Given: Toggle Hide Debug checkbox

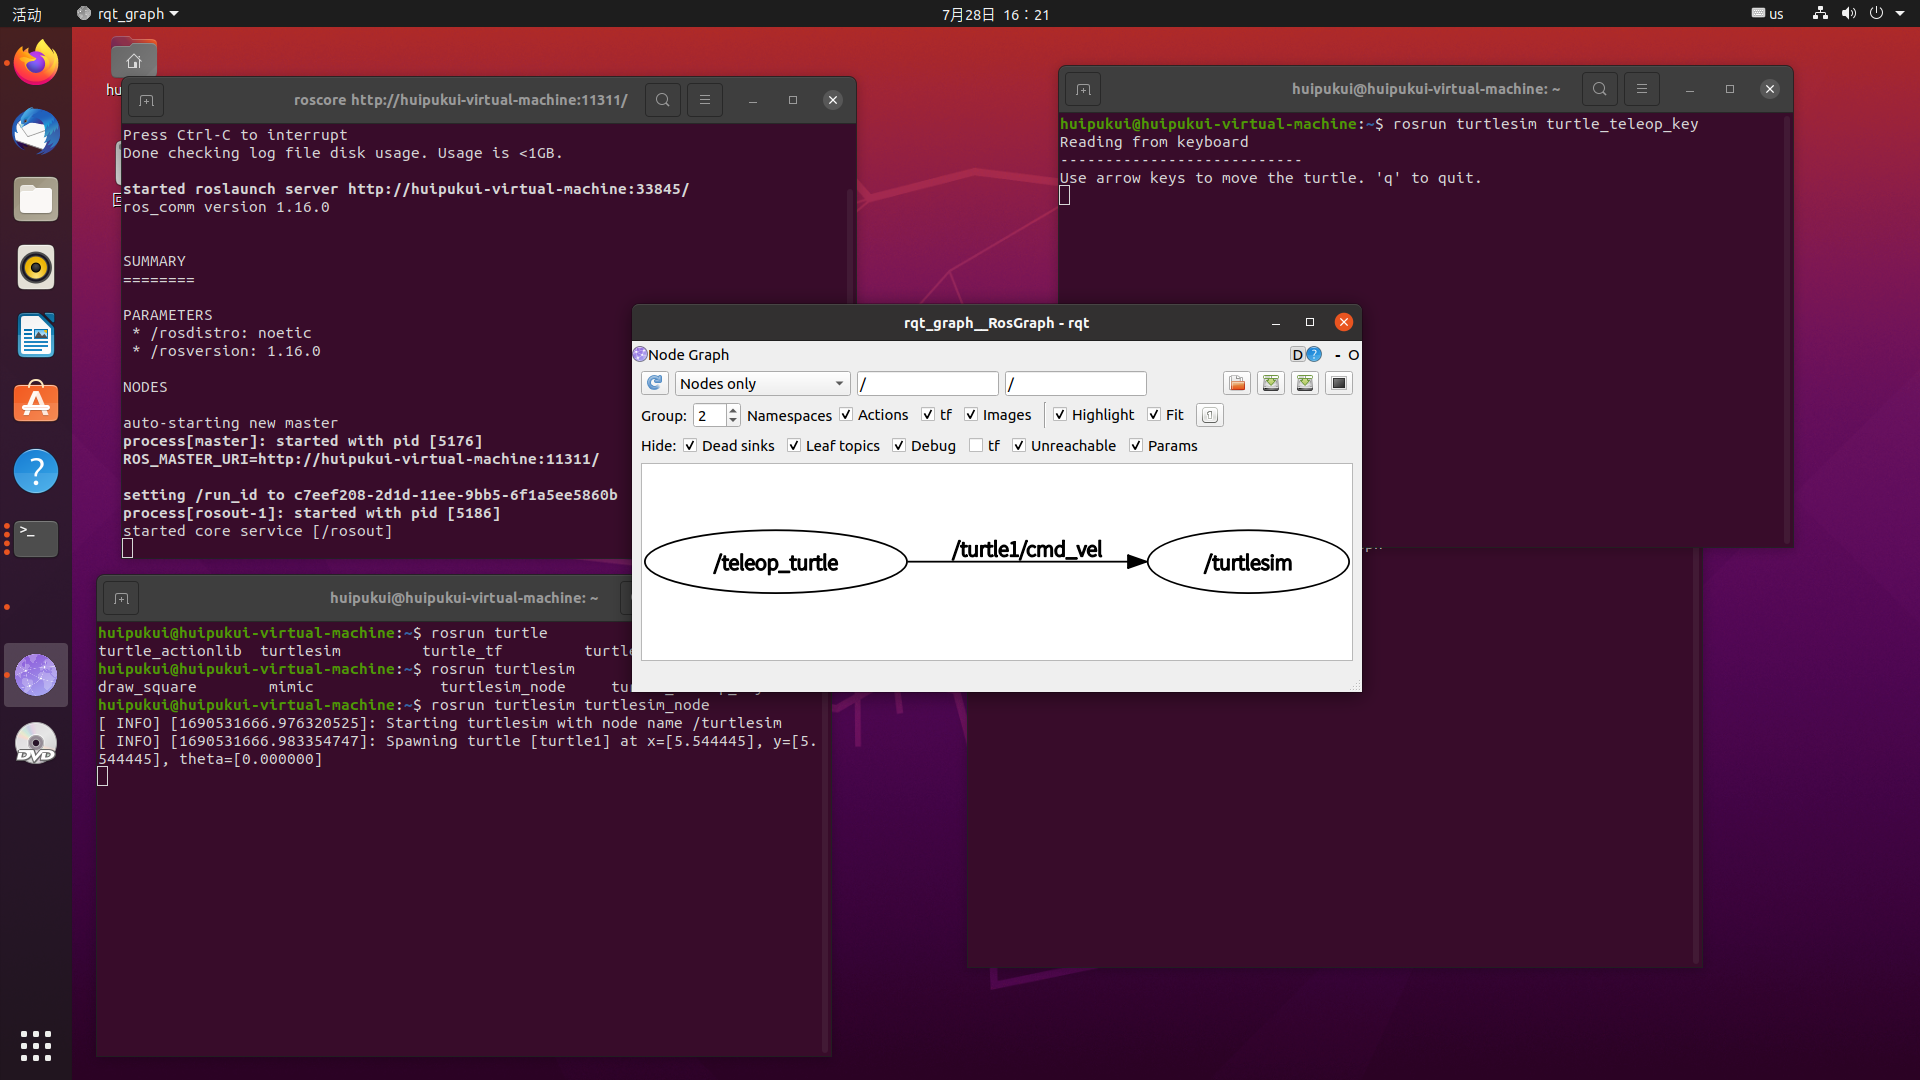Looking at the screenshot, I should click(x=899, y=445).
